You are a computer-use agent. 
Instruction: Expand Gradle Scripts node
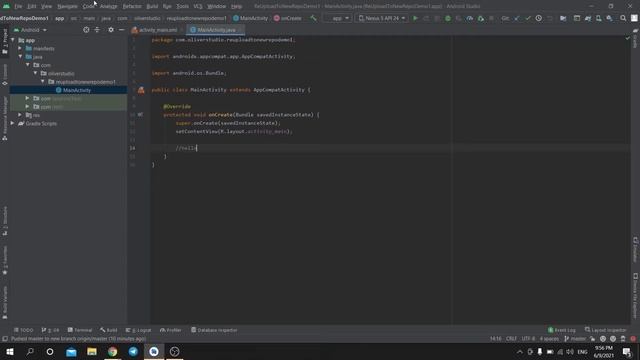pyautogui.click(x=13, y=123)
